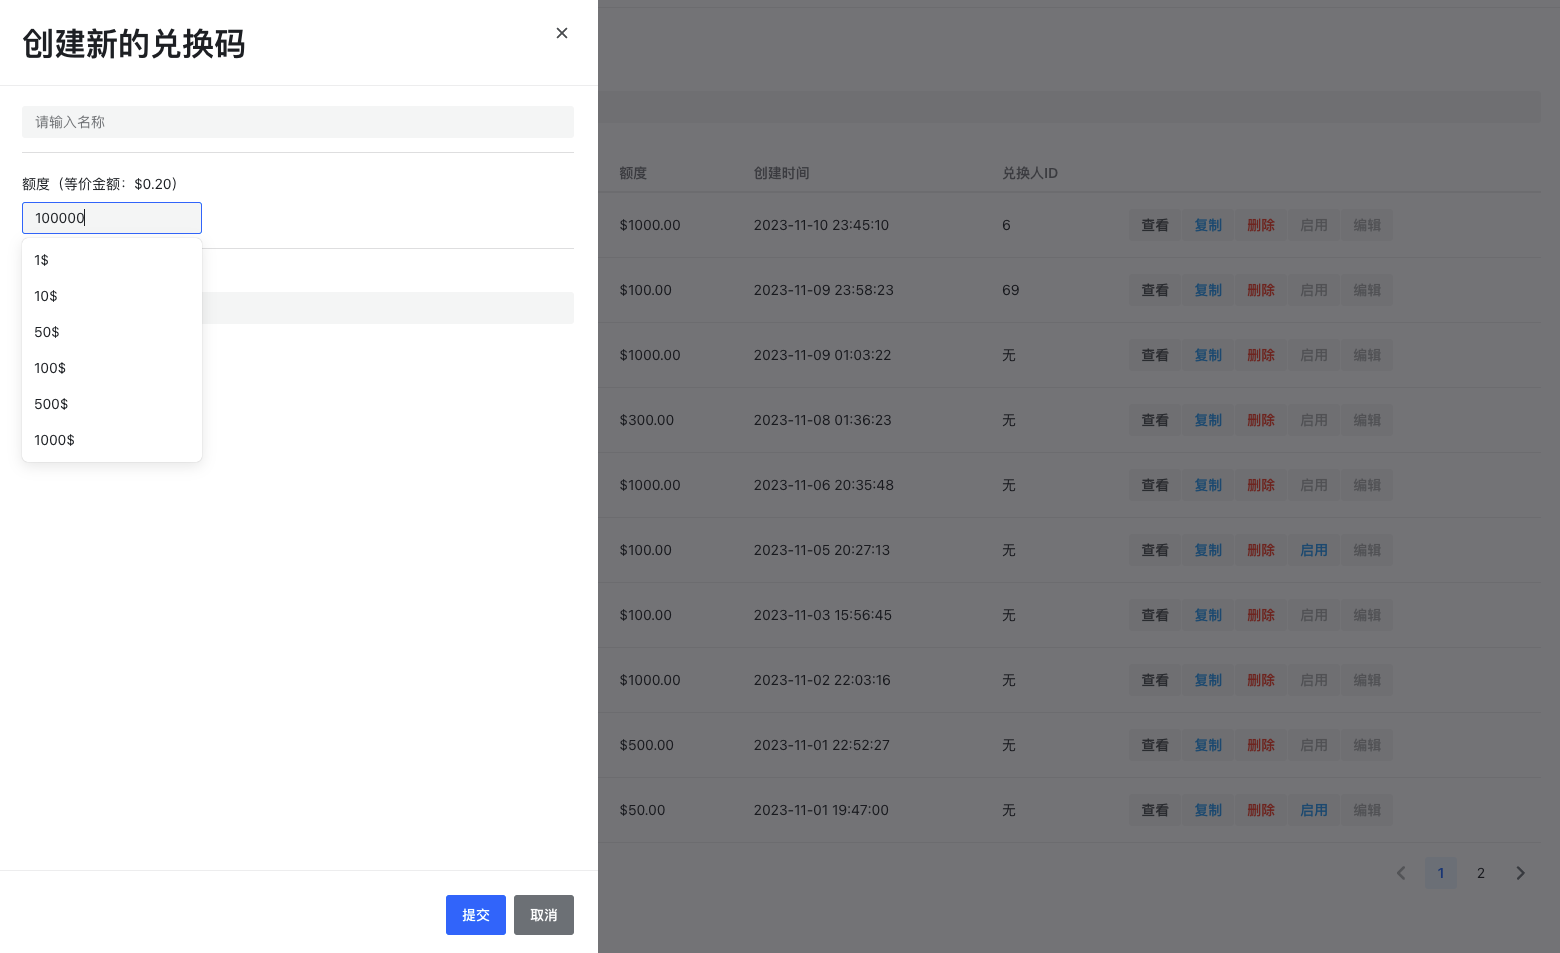Click 复制 for the $300.00 code
The image size is (1560, 953).
point(1208,420)
